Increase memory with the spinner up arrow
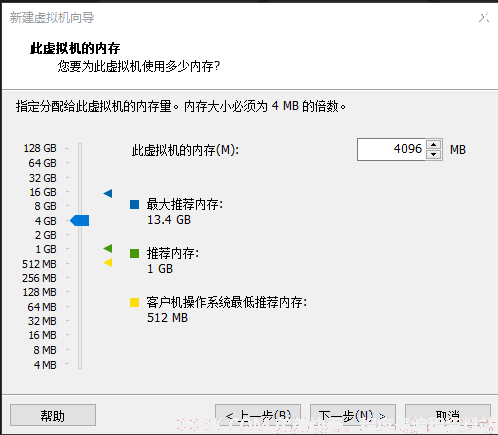This screenshot has height=435, width=498. [433, 145]
